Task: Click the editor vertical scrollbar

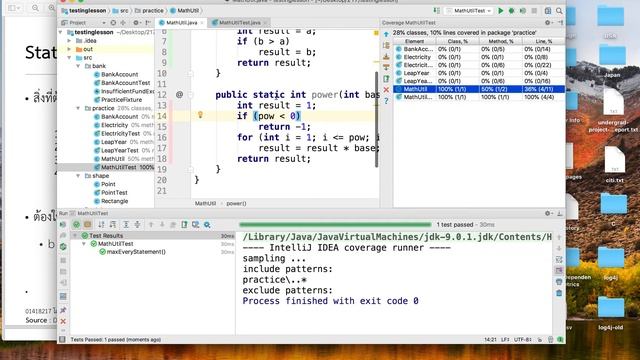Action: (x=376, y=119)
